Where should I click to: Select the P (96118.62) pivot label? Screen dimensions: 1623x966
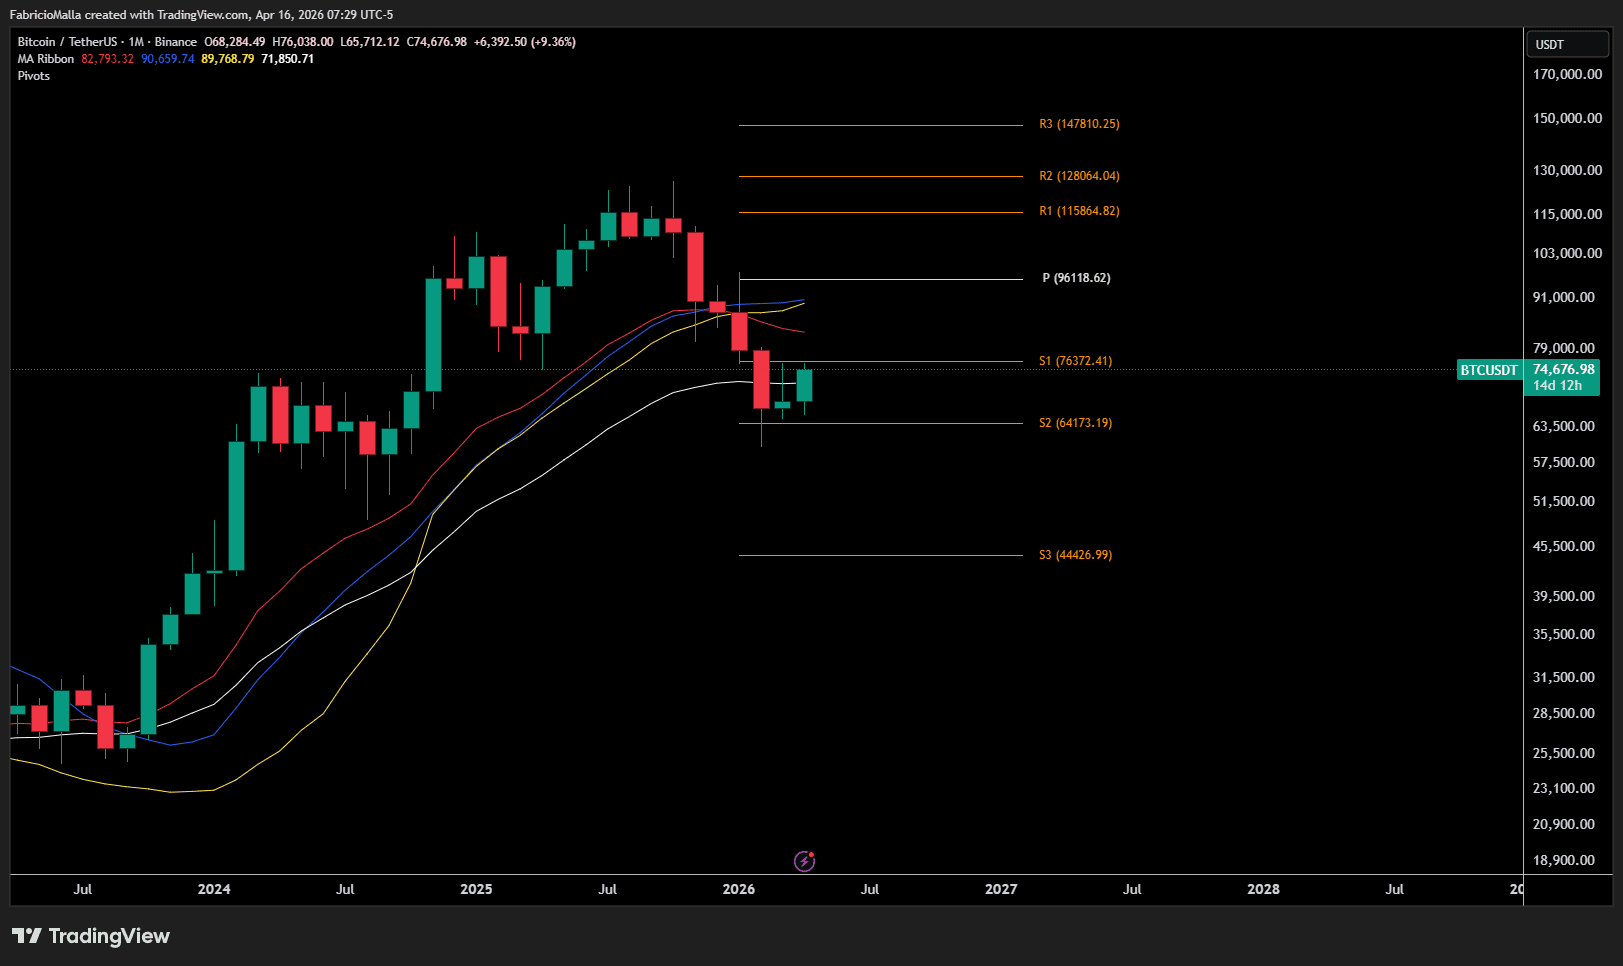point(1076,278)
